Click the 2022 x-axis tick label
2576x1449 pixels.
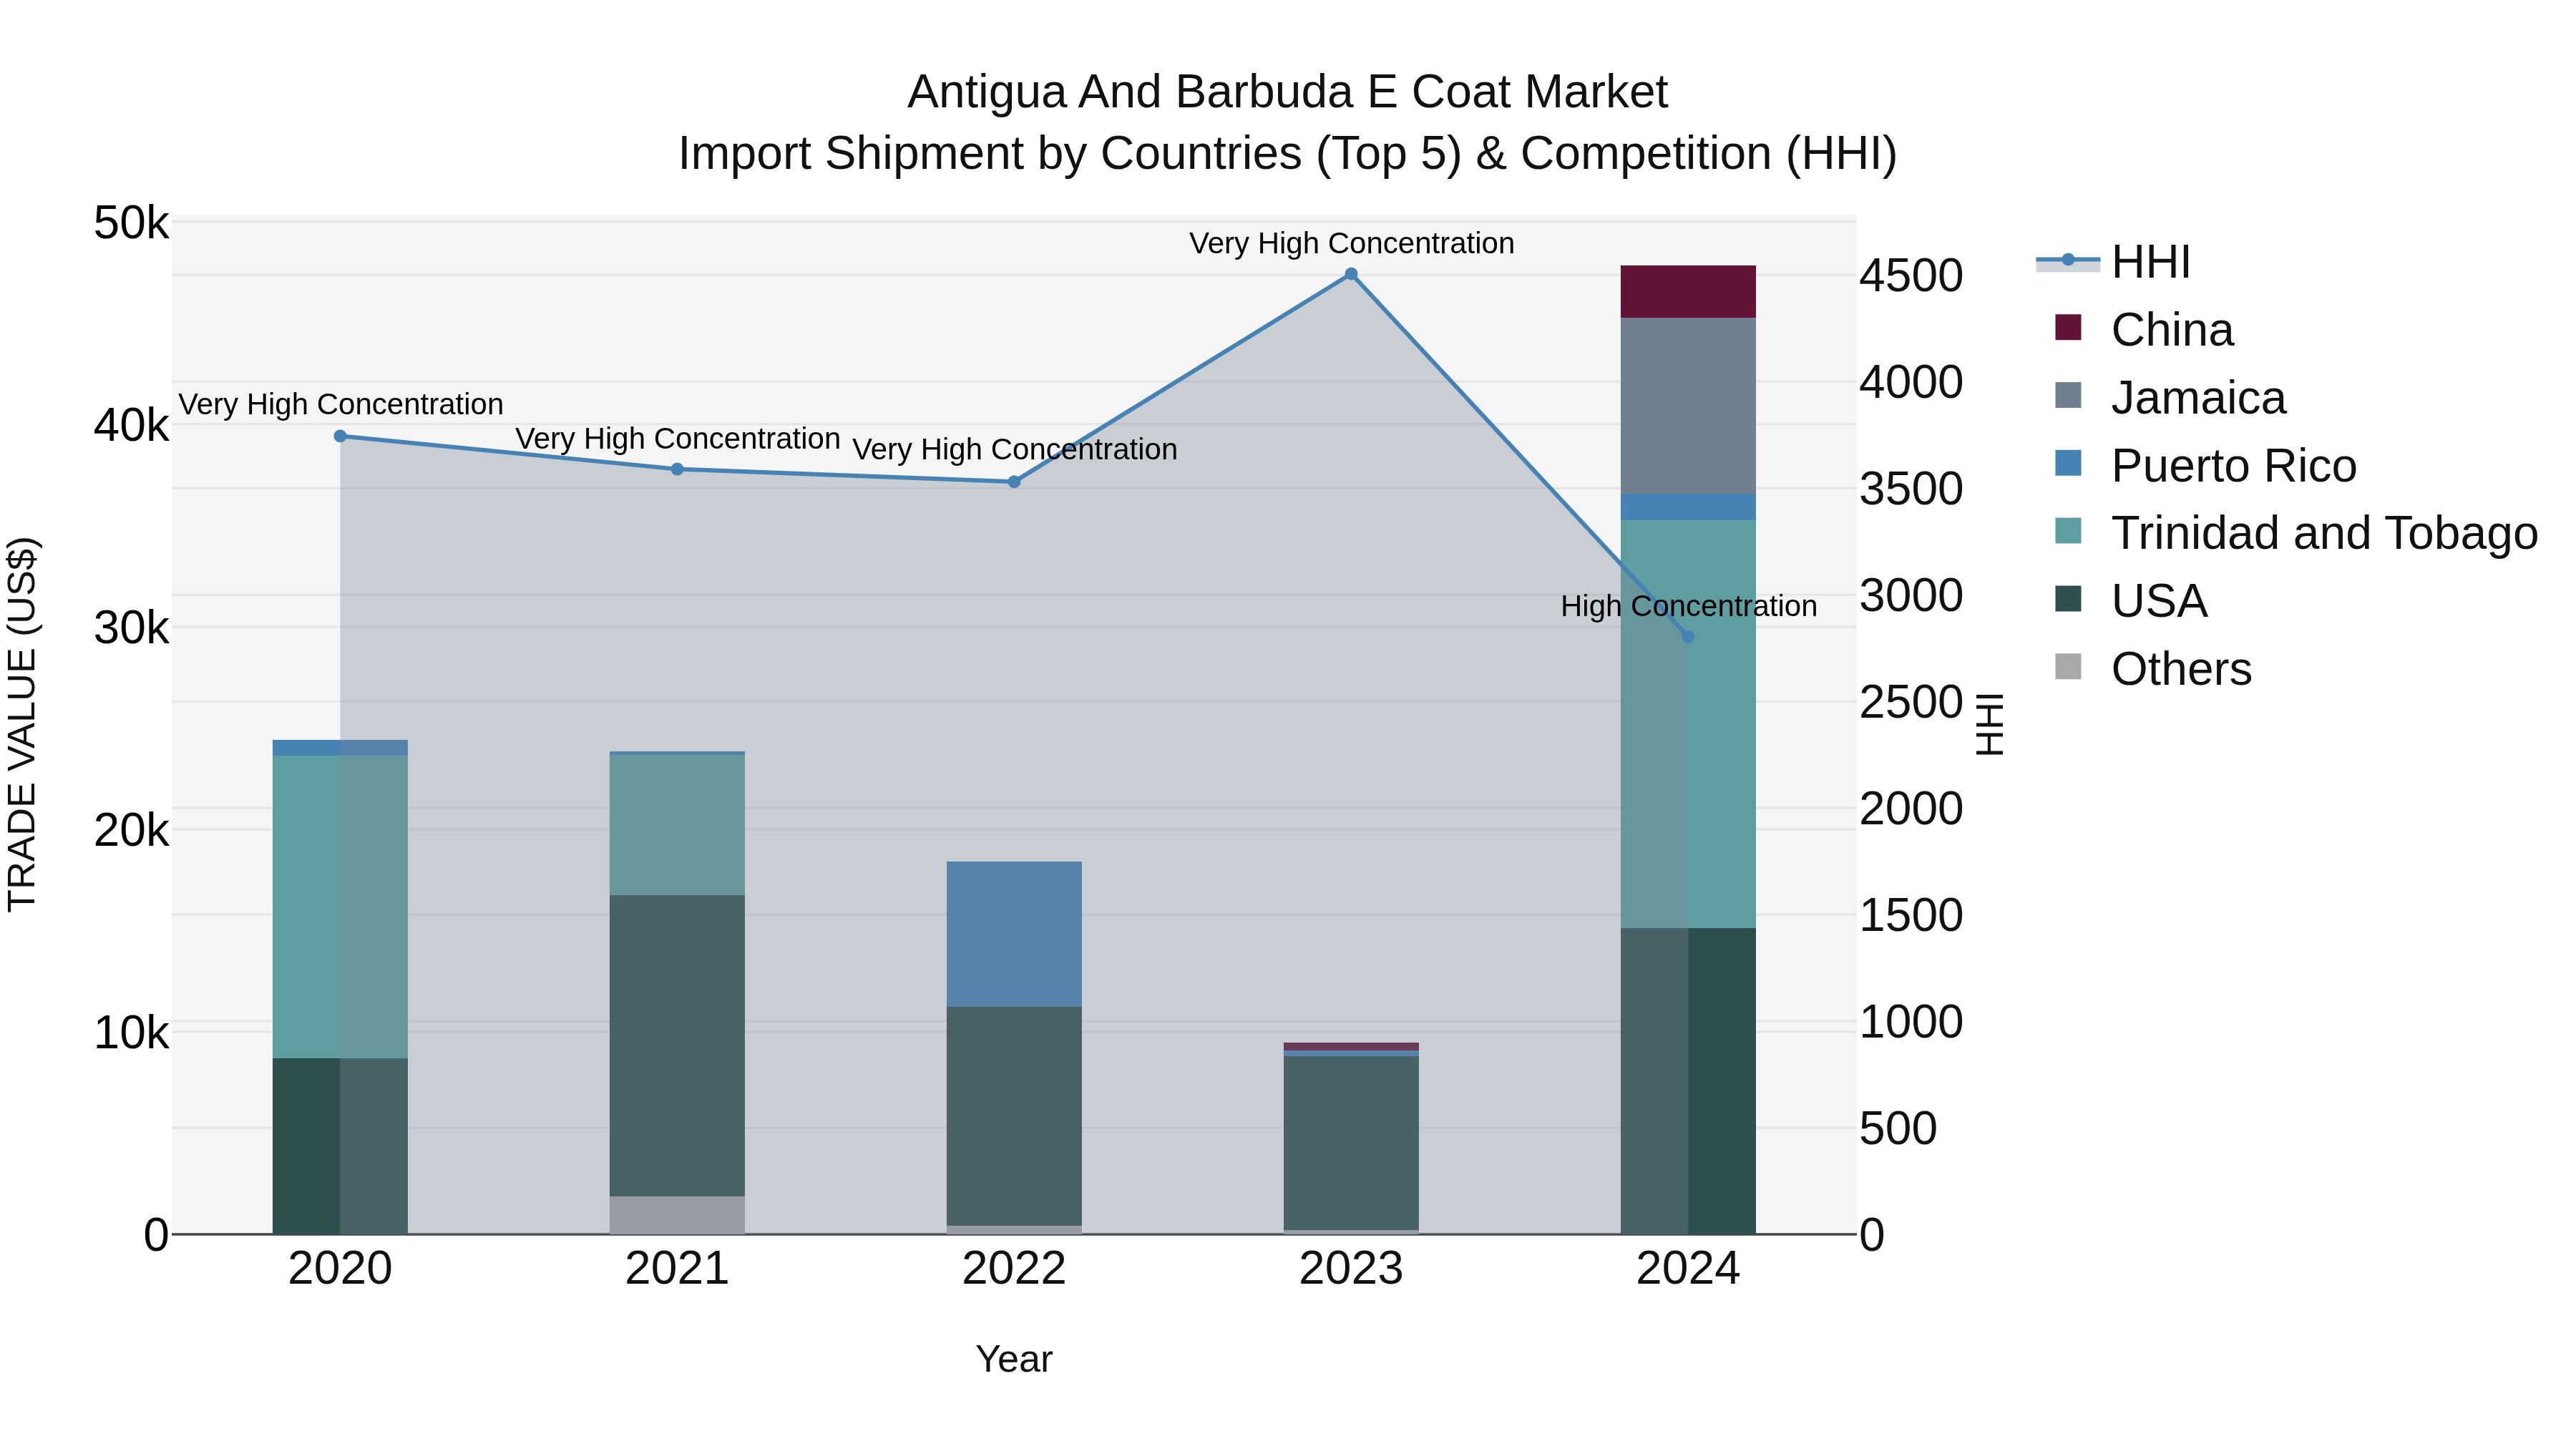pos(1014,1269)
